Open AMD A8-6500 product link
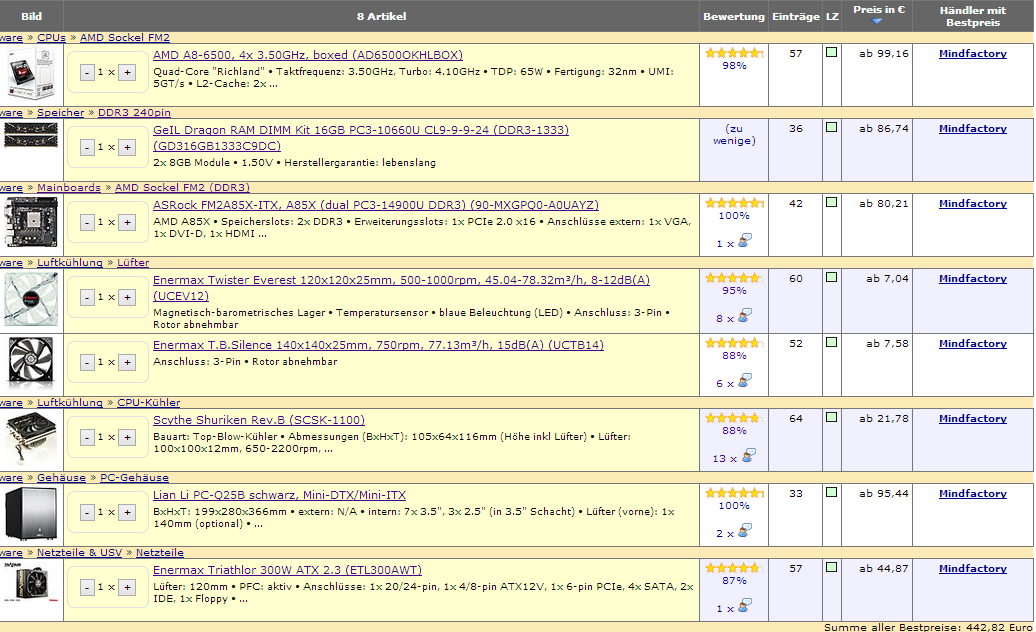Viewport: 1036px width, 632px height. (308, 55)
